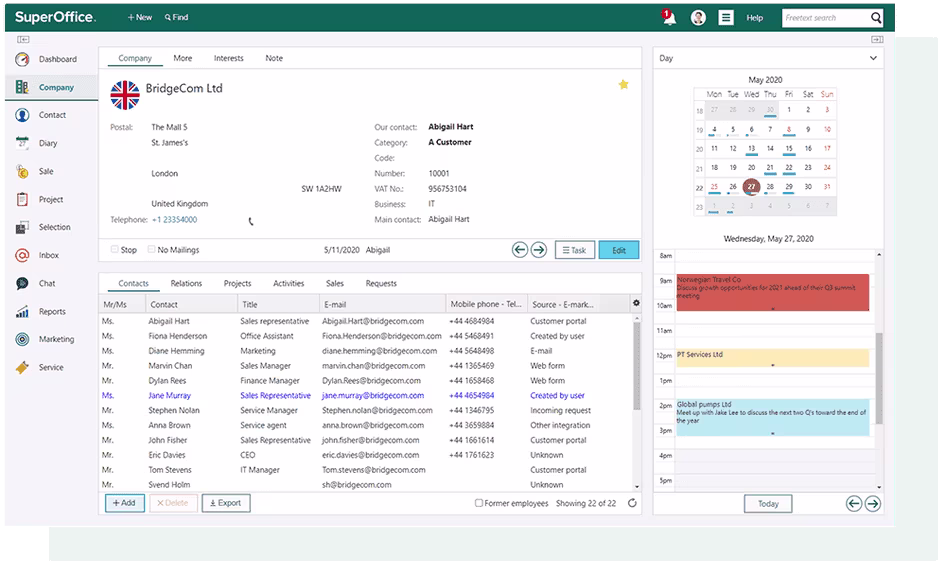
Task: Open the Inbox at-sign icon
Action: click(22, 255)
